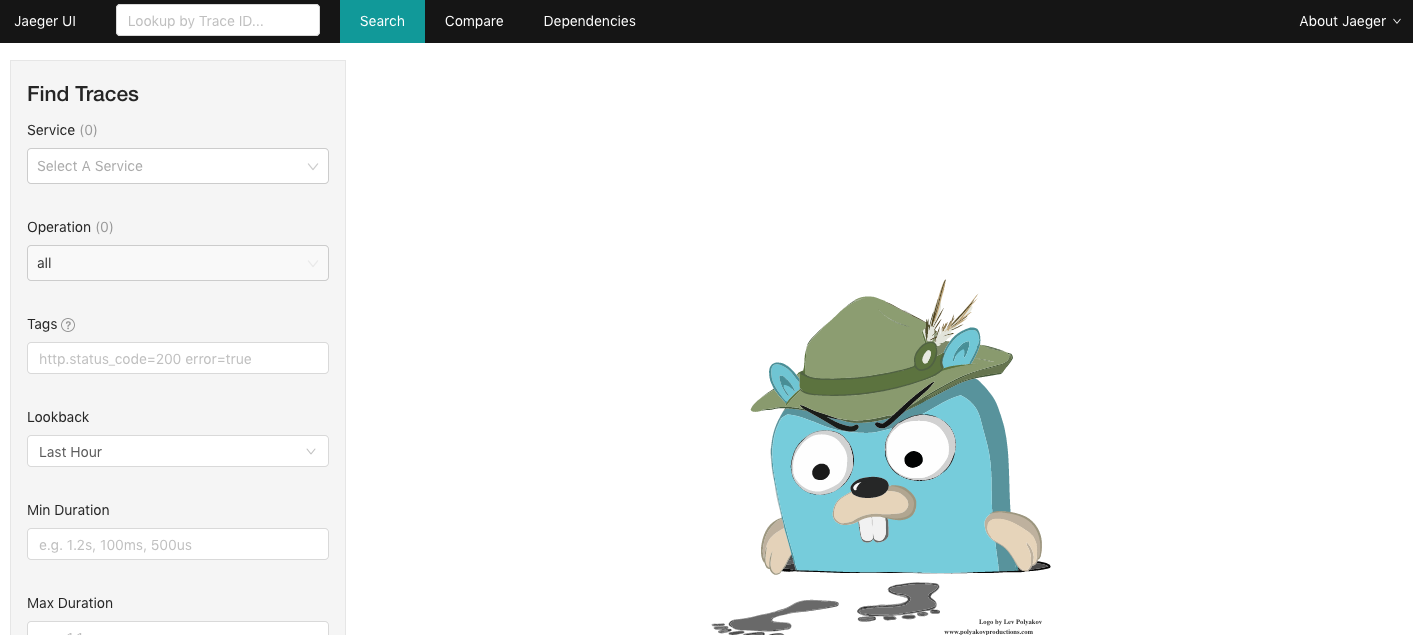1413x635 pixels.
Task: Expand the Operation dropdown showing all
Action: pos(178,263)
